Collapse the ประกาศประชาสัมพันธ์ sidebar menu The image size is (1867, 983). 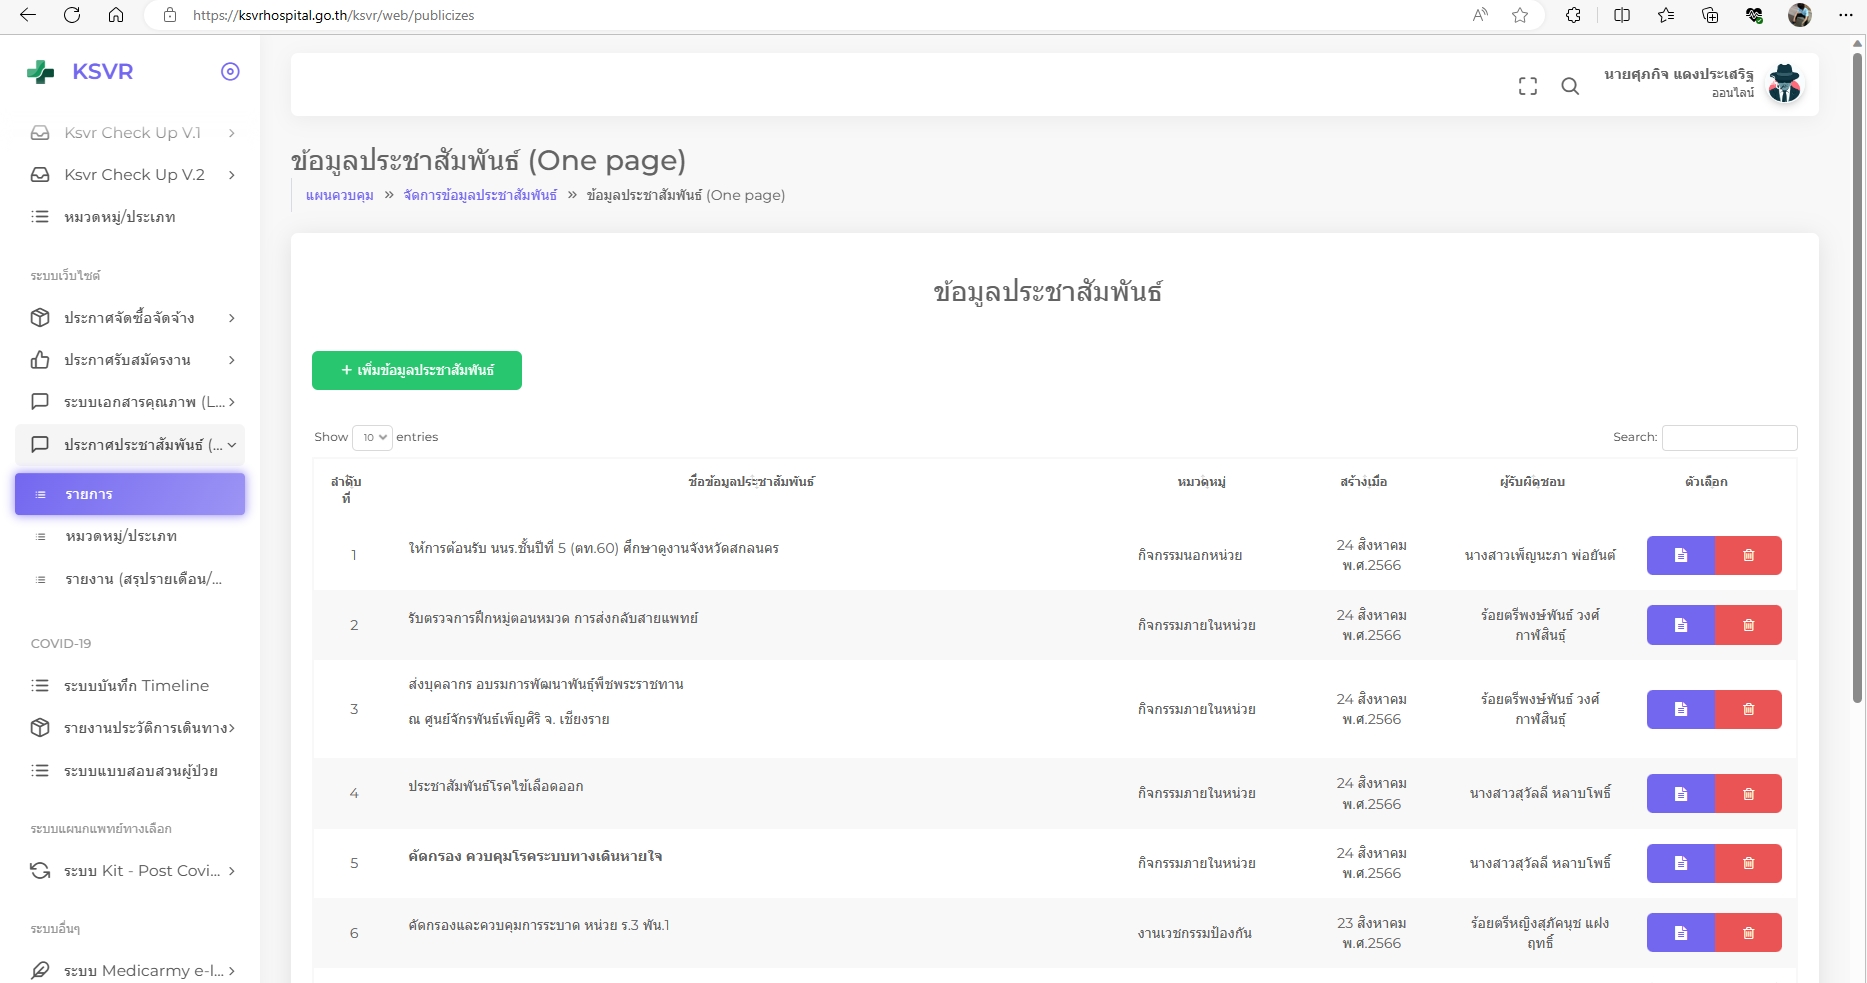[x=133, y=445]
